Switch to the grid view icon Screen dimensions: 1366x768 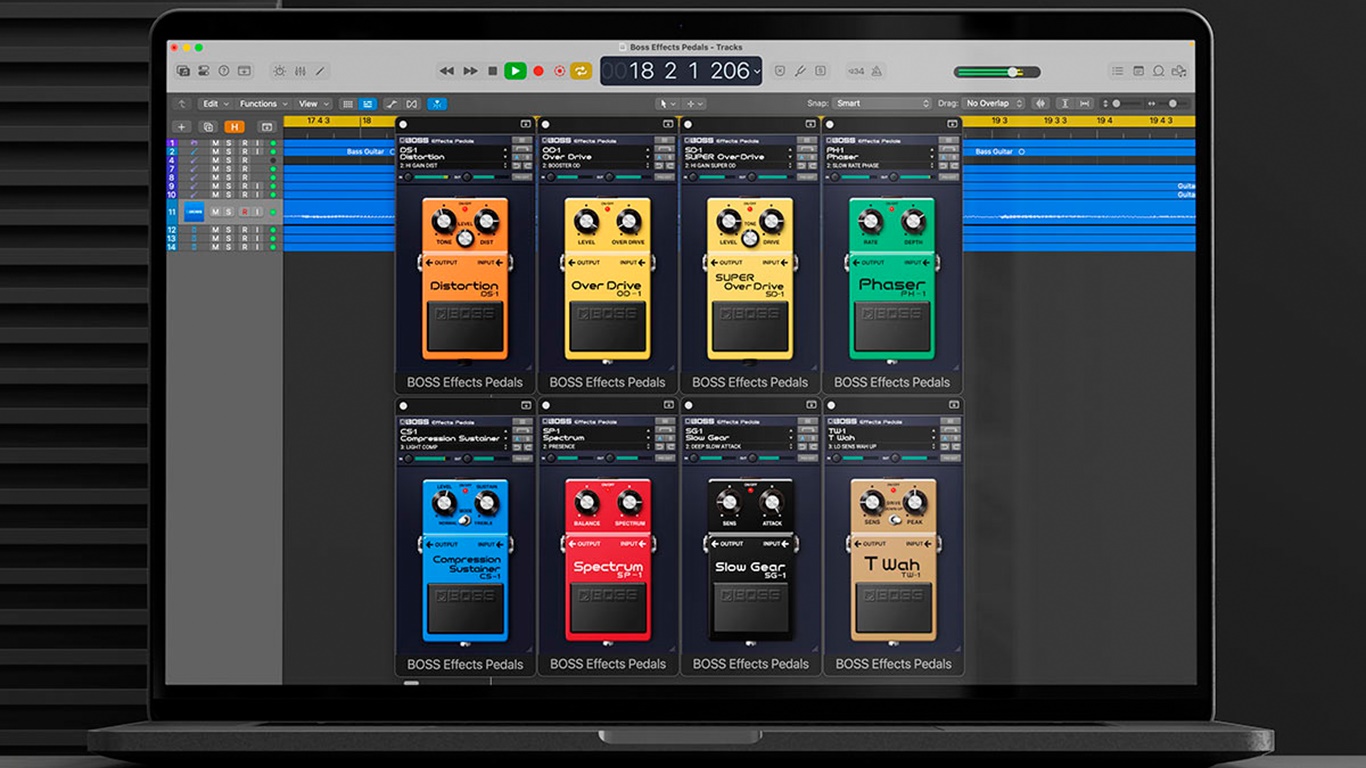pyautogui.click(x=347, y=104)
